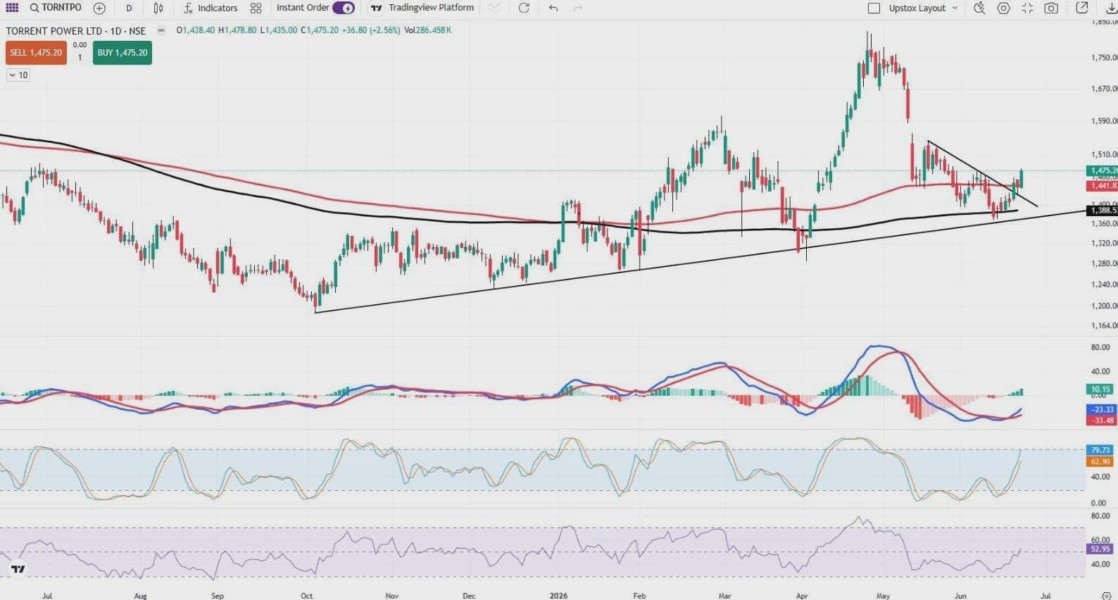This screenshot has height=600, width=1118.
Task: Open the Indicators panel
Action: coord(210,8)
